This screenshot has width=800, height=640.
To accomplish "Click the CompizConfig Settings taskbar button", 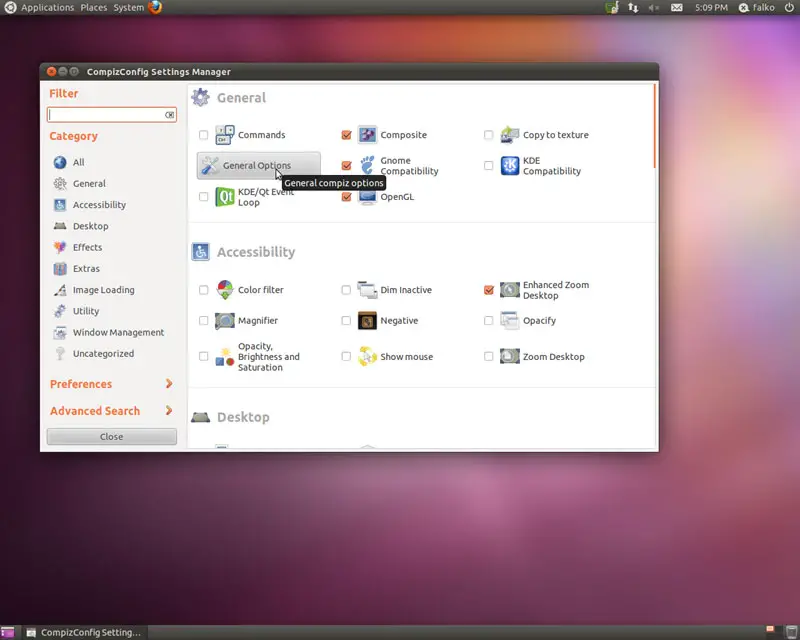I will click(x=84, y=632).
